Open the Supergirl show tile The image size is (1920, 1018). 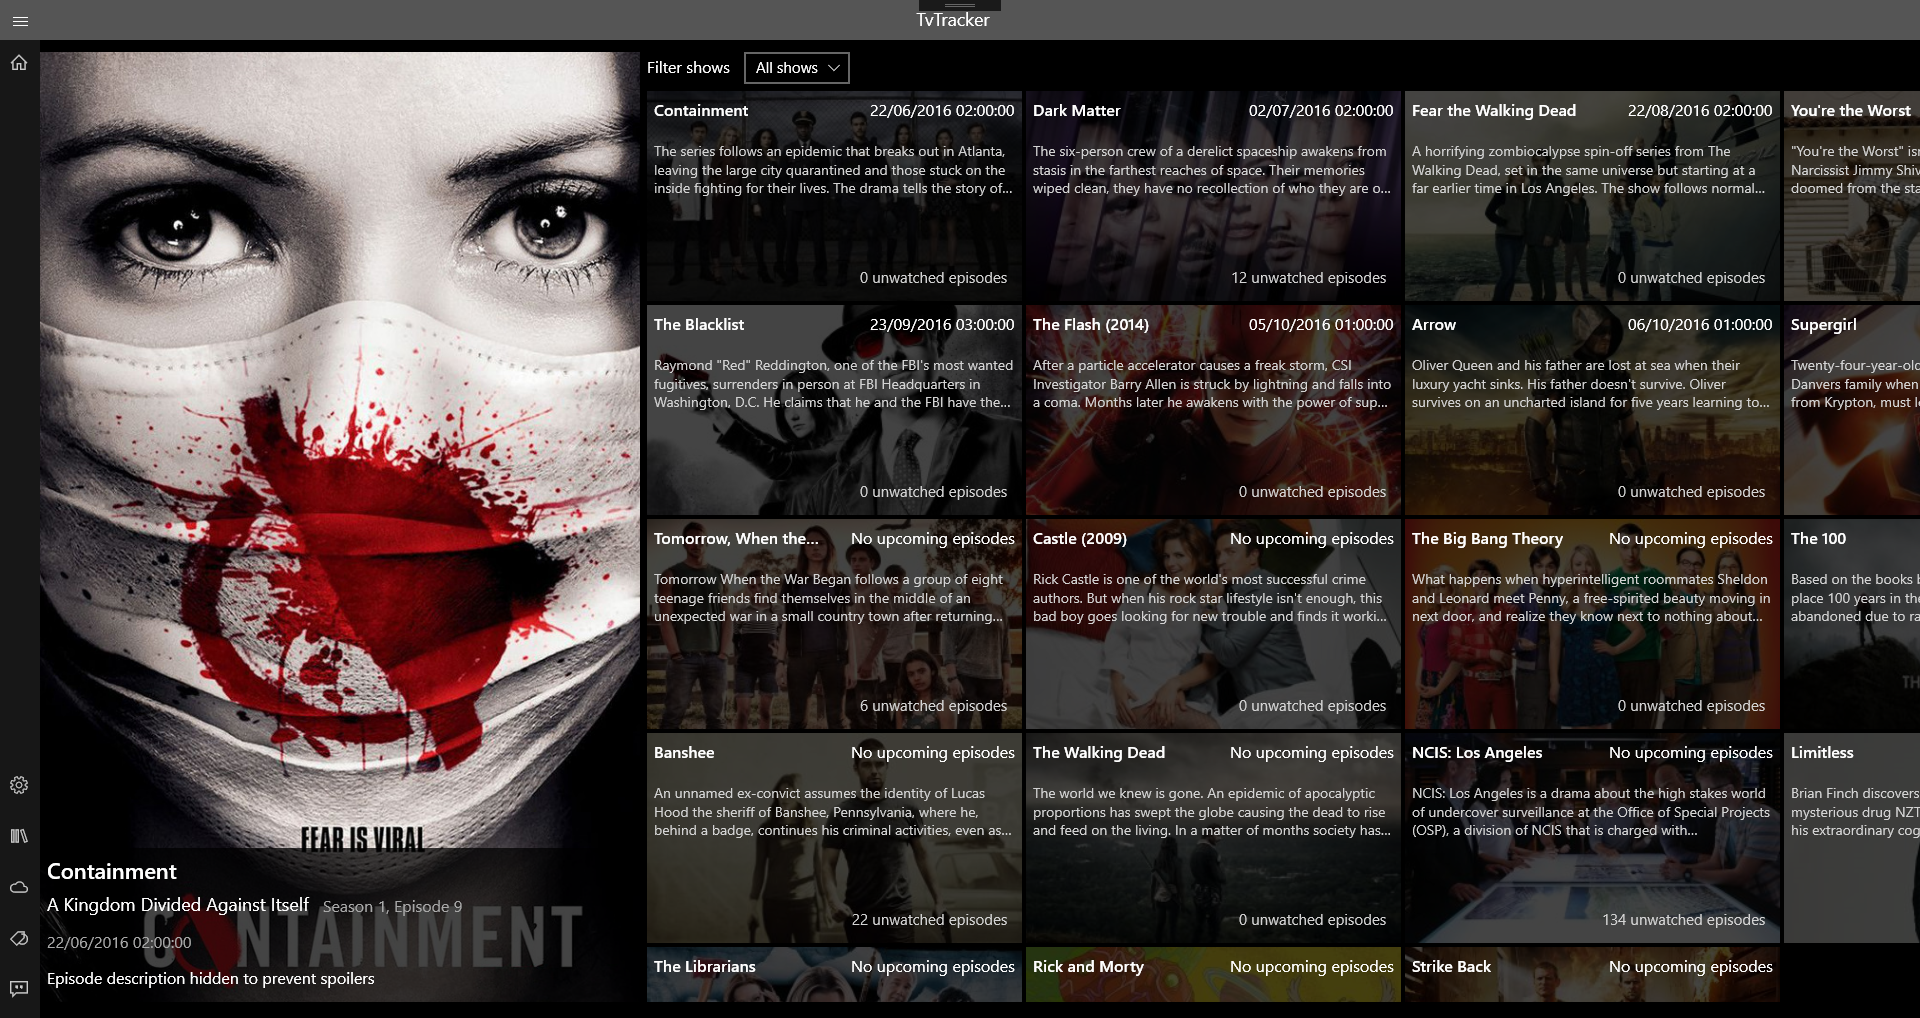1852,410
